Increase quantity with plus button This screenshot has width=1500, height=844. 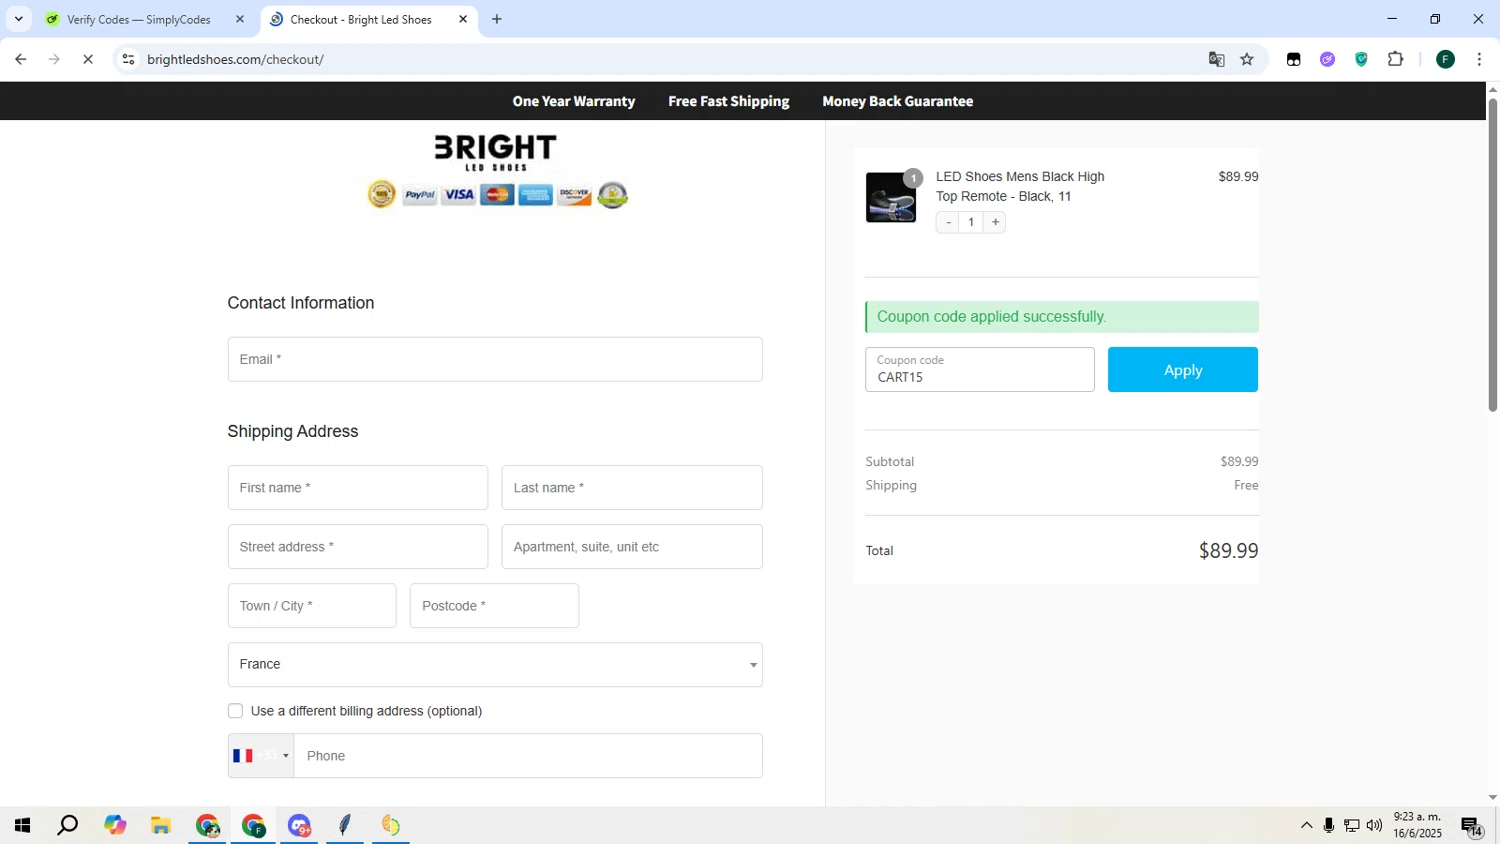[995, 222]
